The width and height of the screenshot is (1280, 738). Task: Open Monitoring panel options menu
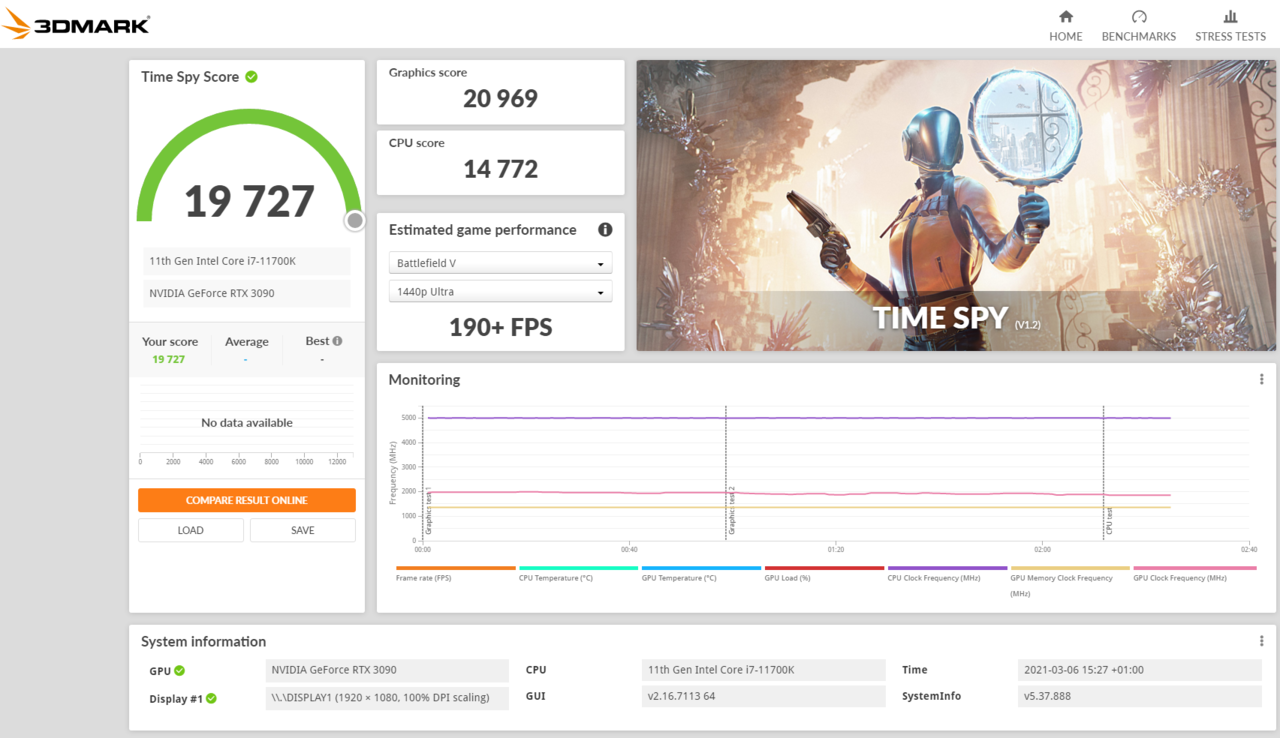[x=1261, y=379]
